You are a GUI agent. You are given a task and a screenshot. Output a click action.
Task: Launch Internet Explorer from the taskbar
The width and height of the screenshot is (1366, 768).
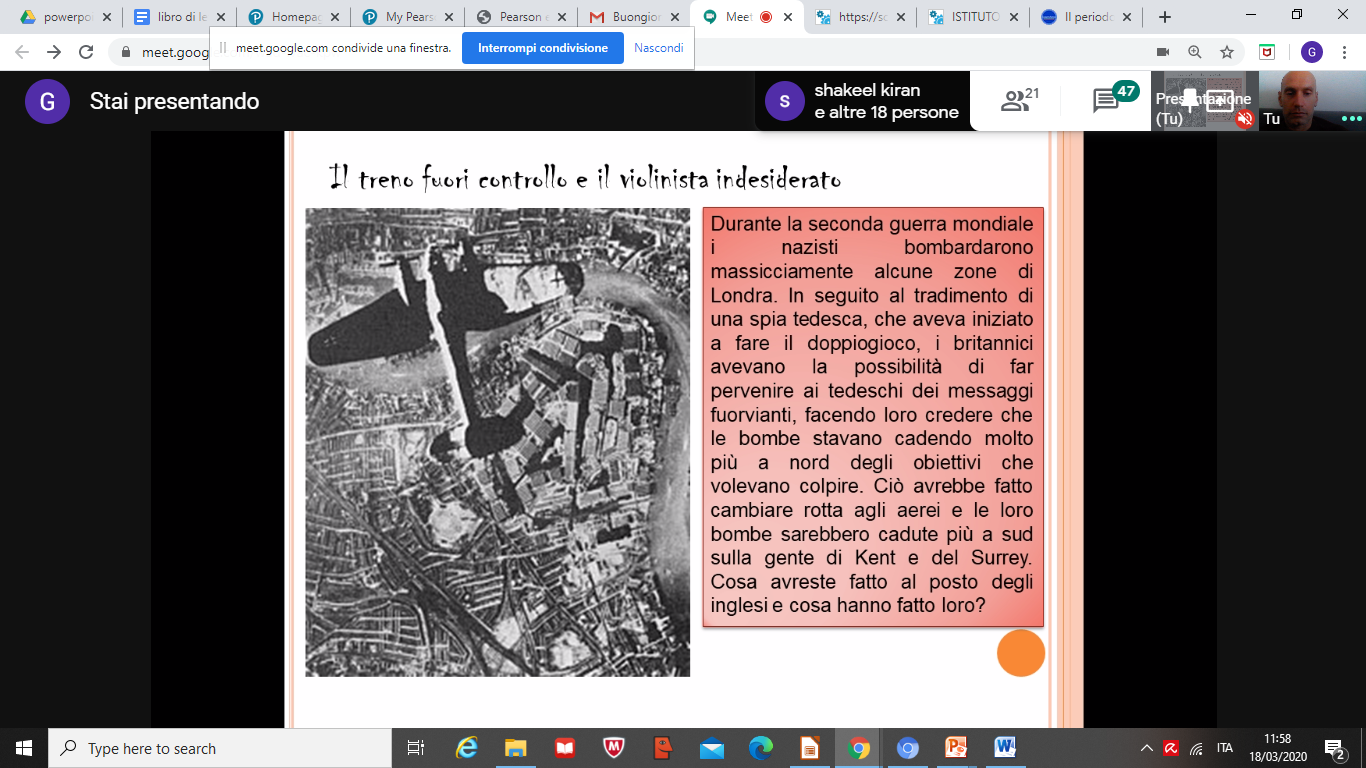point(467,748)
